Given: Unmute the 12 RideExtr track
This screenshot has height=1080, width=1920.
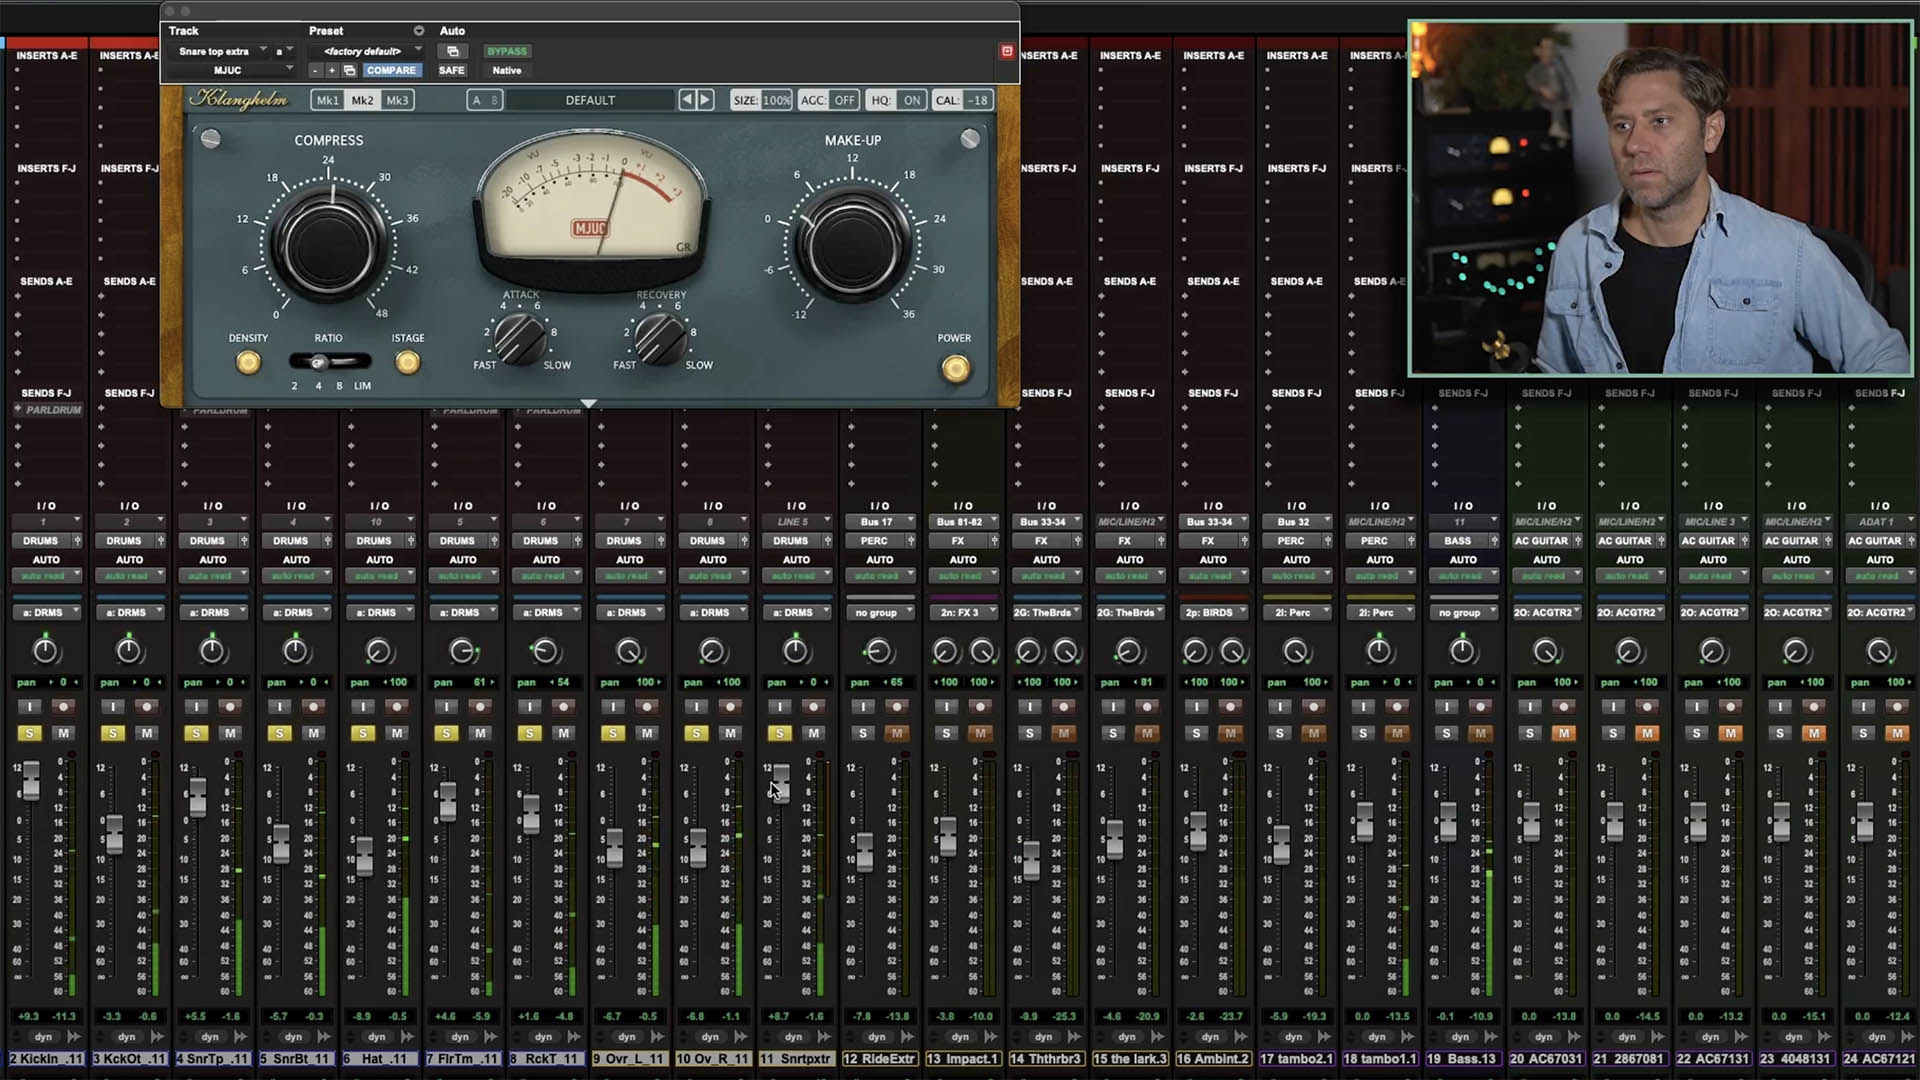Looking at the screenshot, I should 897,733.
